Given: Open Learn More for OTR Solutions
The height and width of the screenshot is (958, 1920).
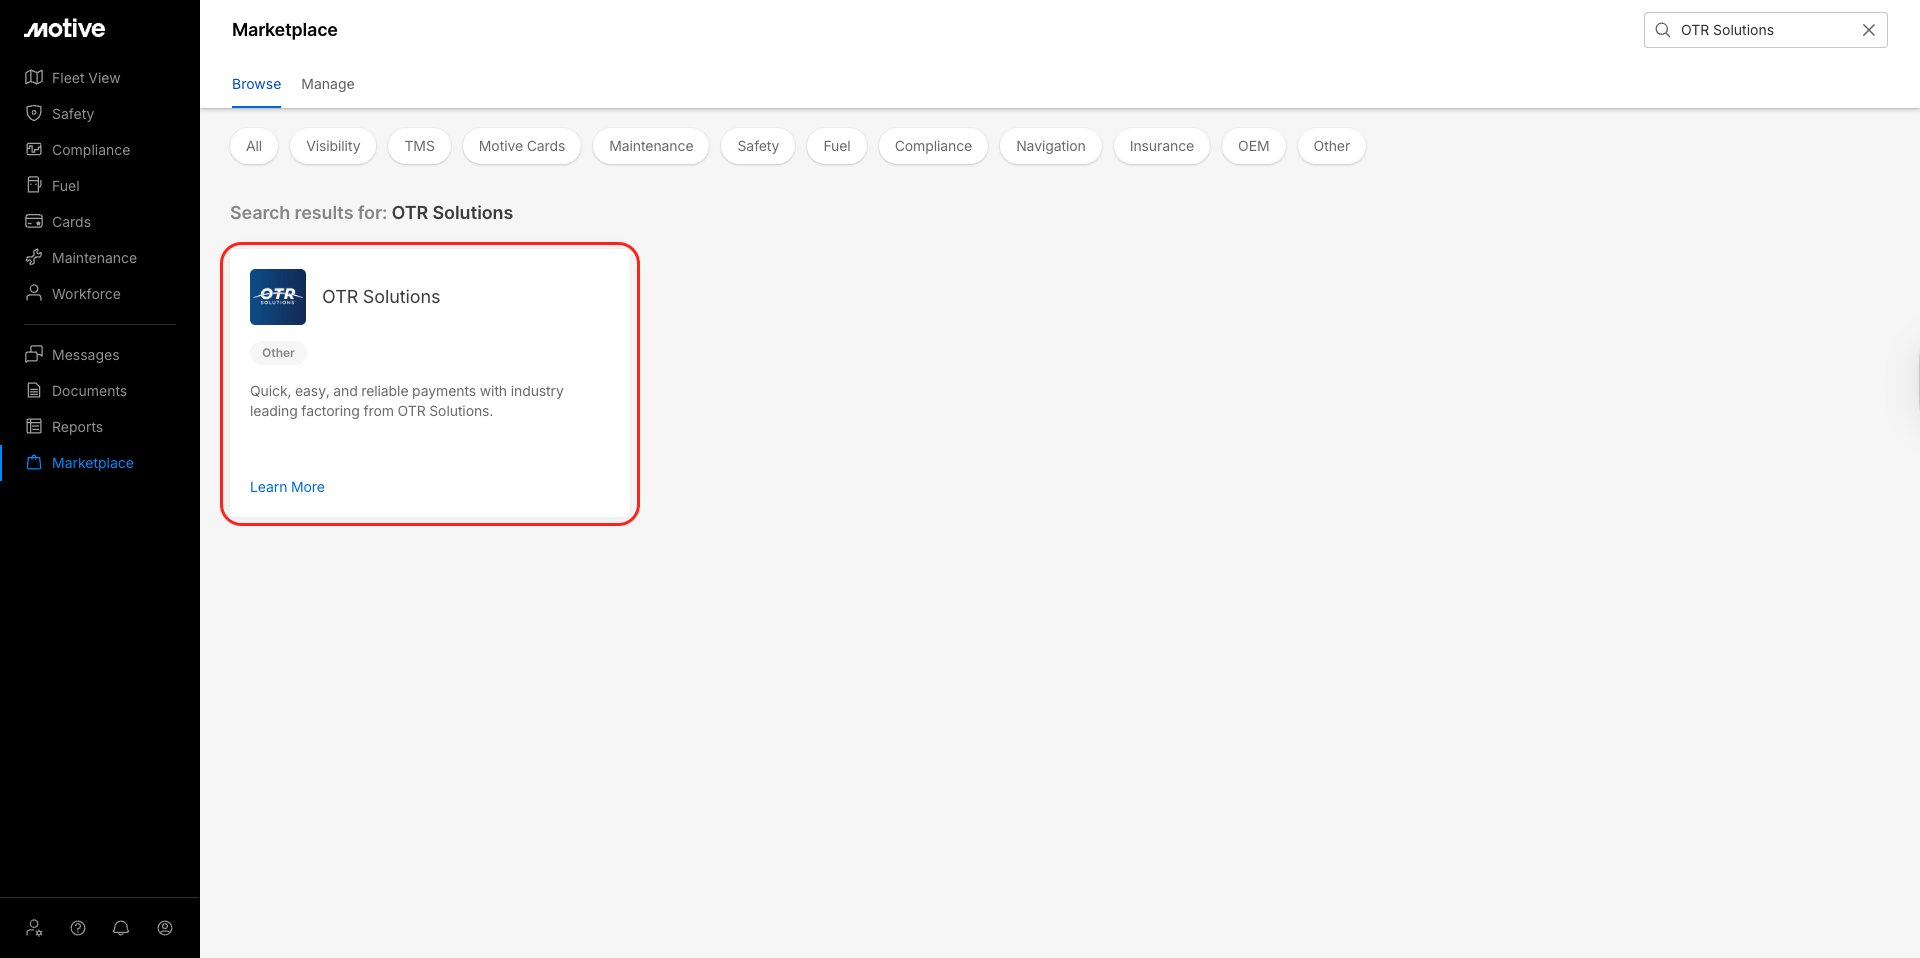Looking at the screenshot, I should [287, 487].
